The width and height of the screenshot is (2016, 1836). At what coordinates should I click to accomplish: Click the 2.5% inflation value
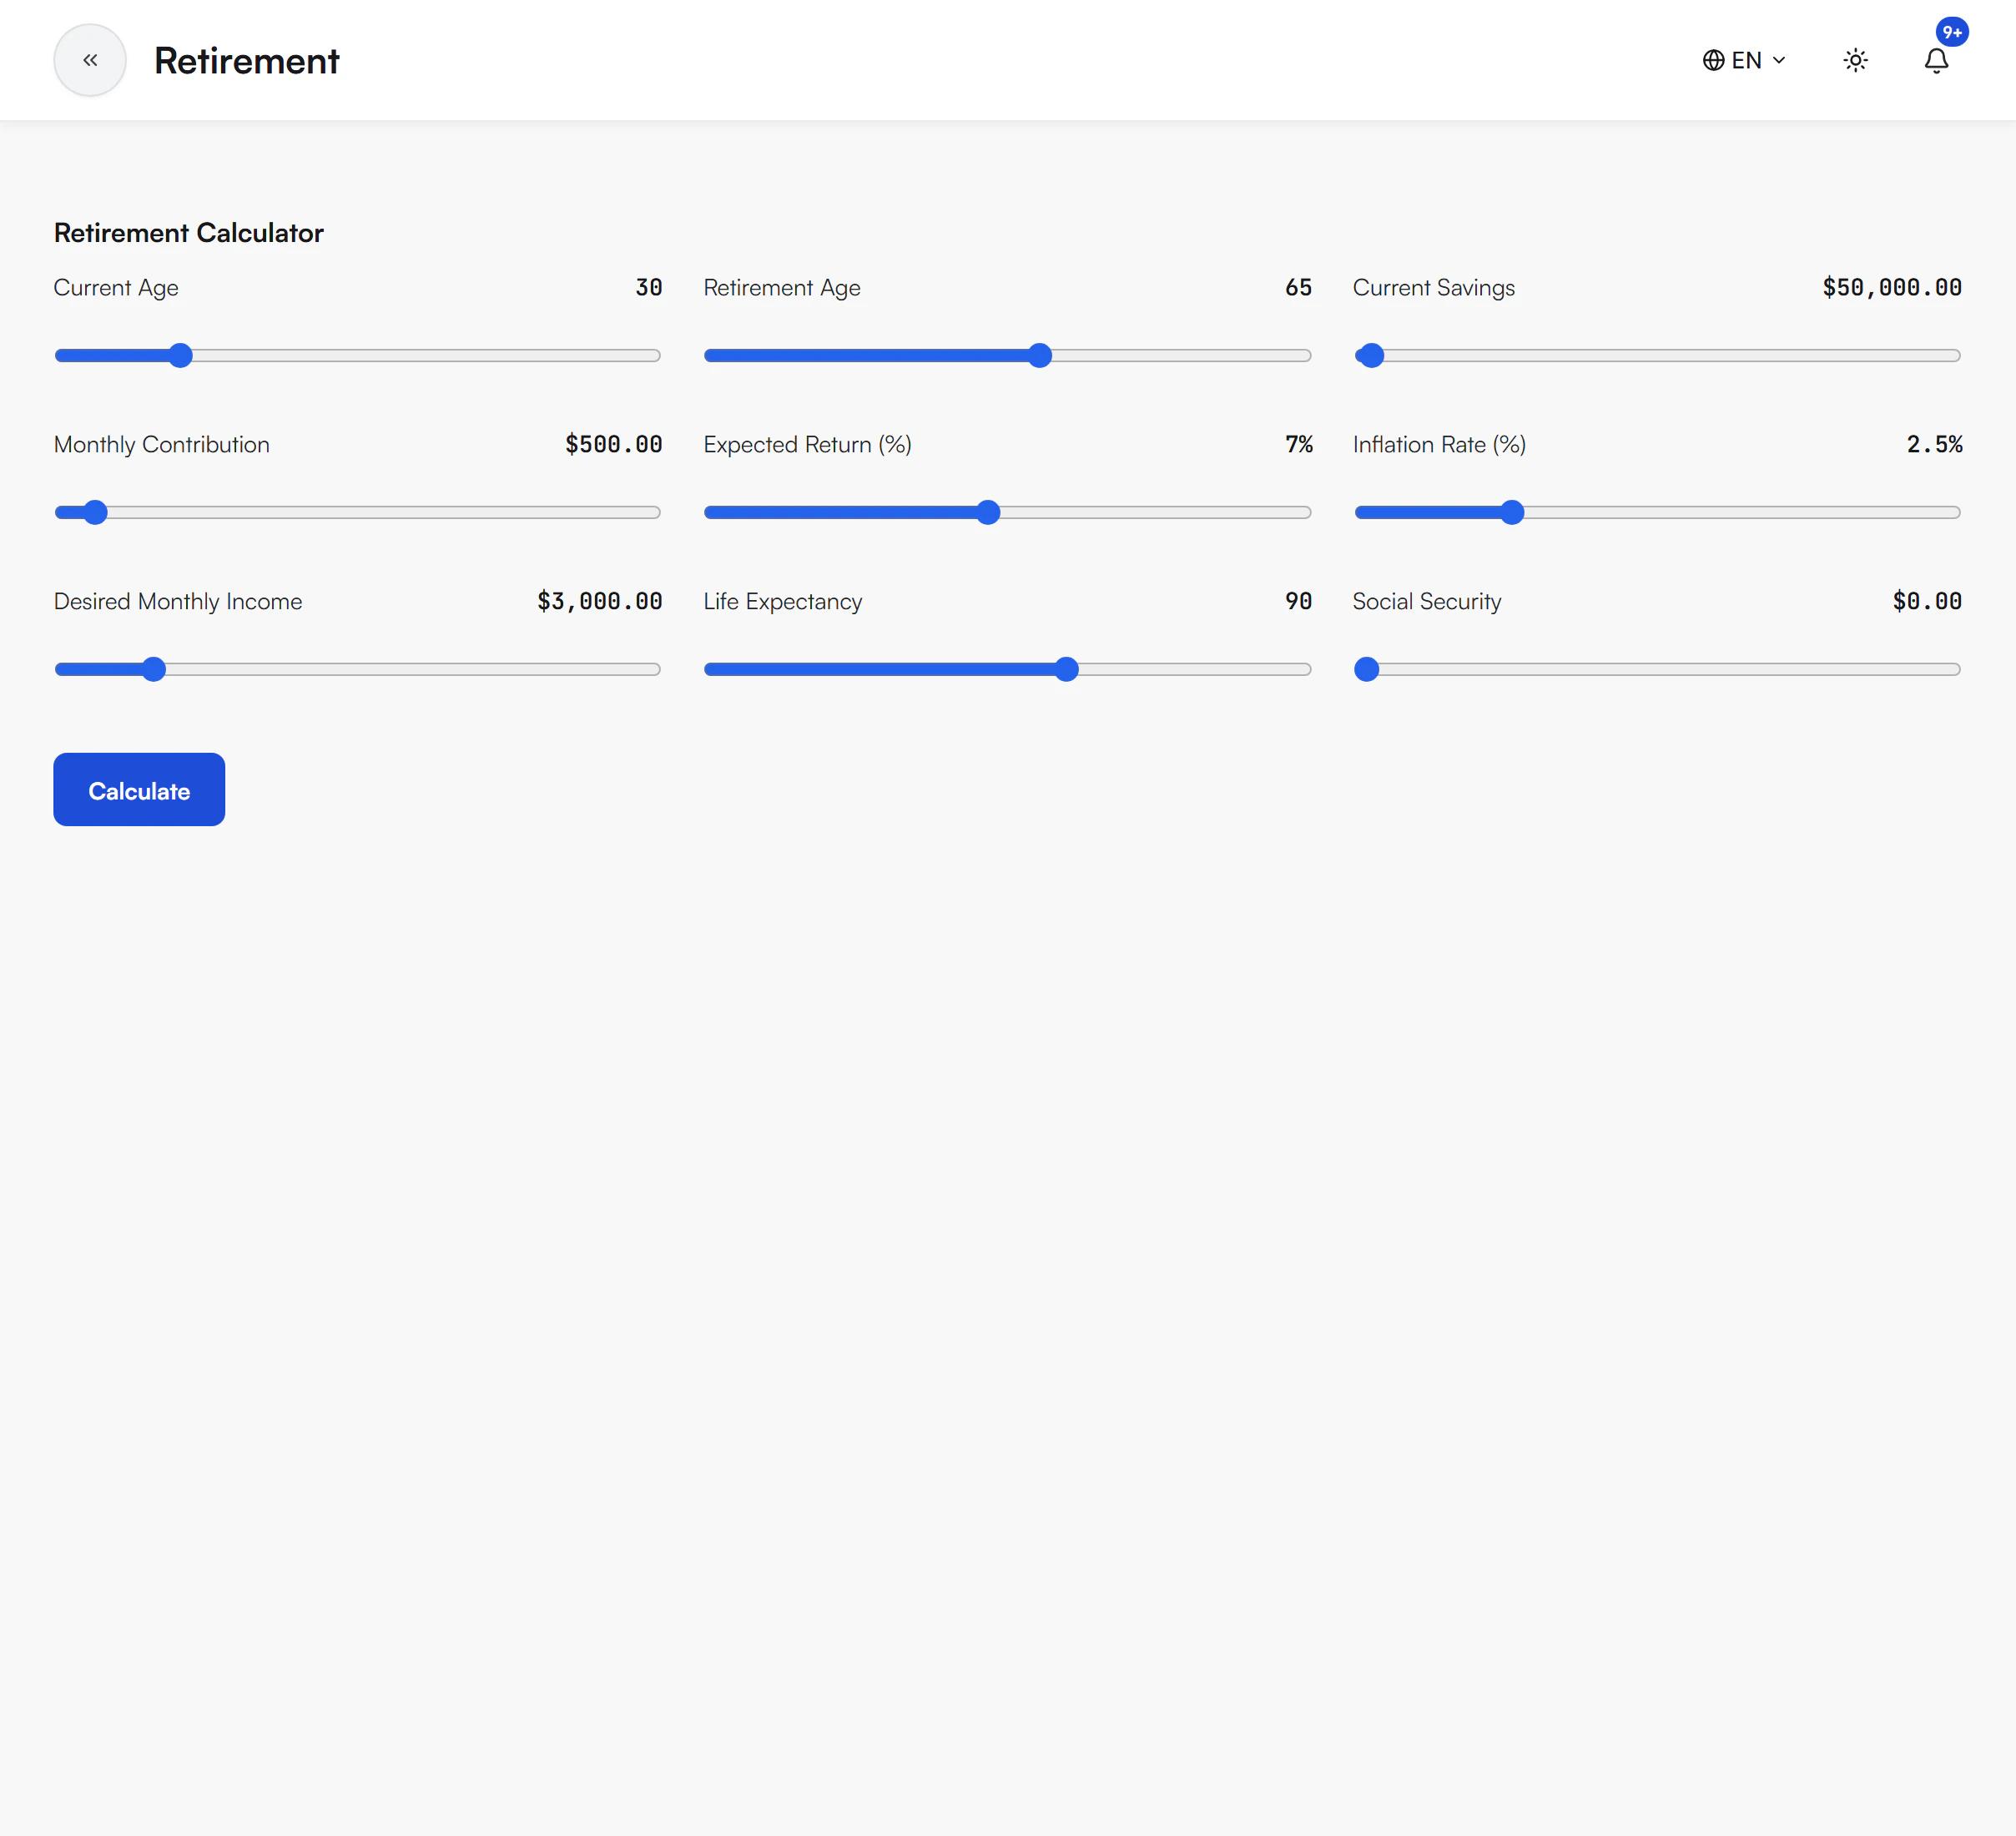coord(1935,445)
